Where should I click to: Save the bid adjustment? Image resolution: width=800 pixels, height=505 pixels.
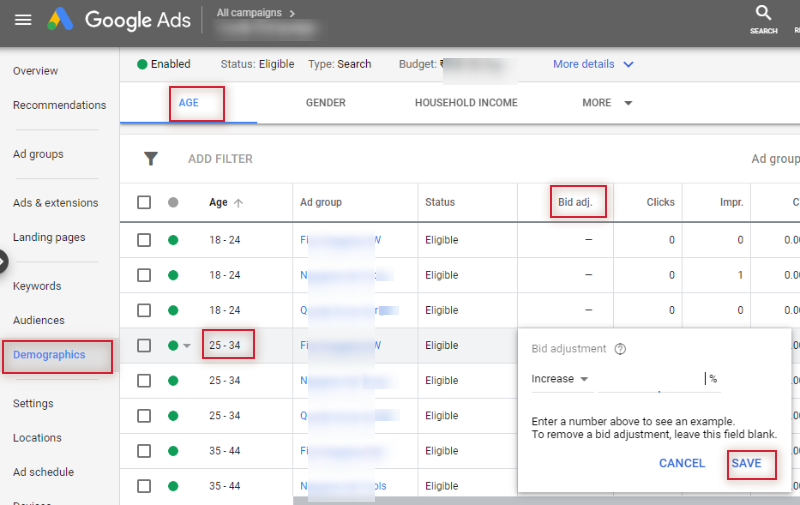point(746,463)
